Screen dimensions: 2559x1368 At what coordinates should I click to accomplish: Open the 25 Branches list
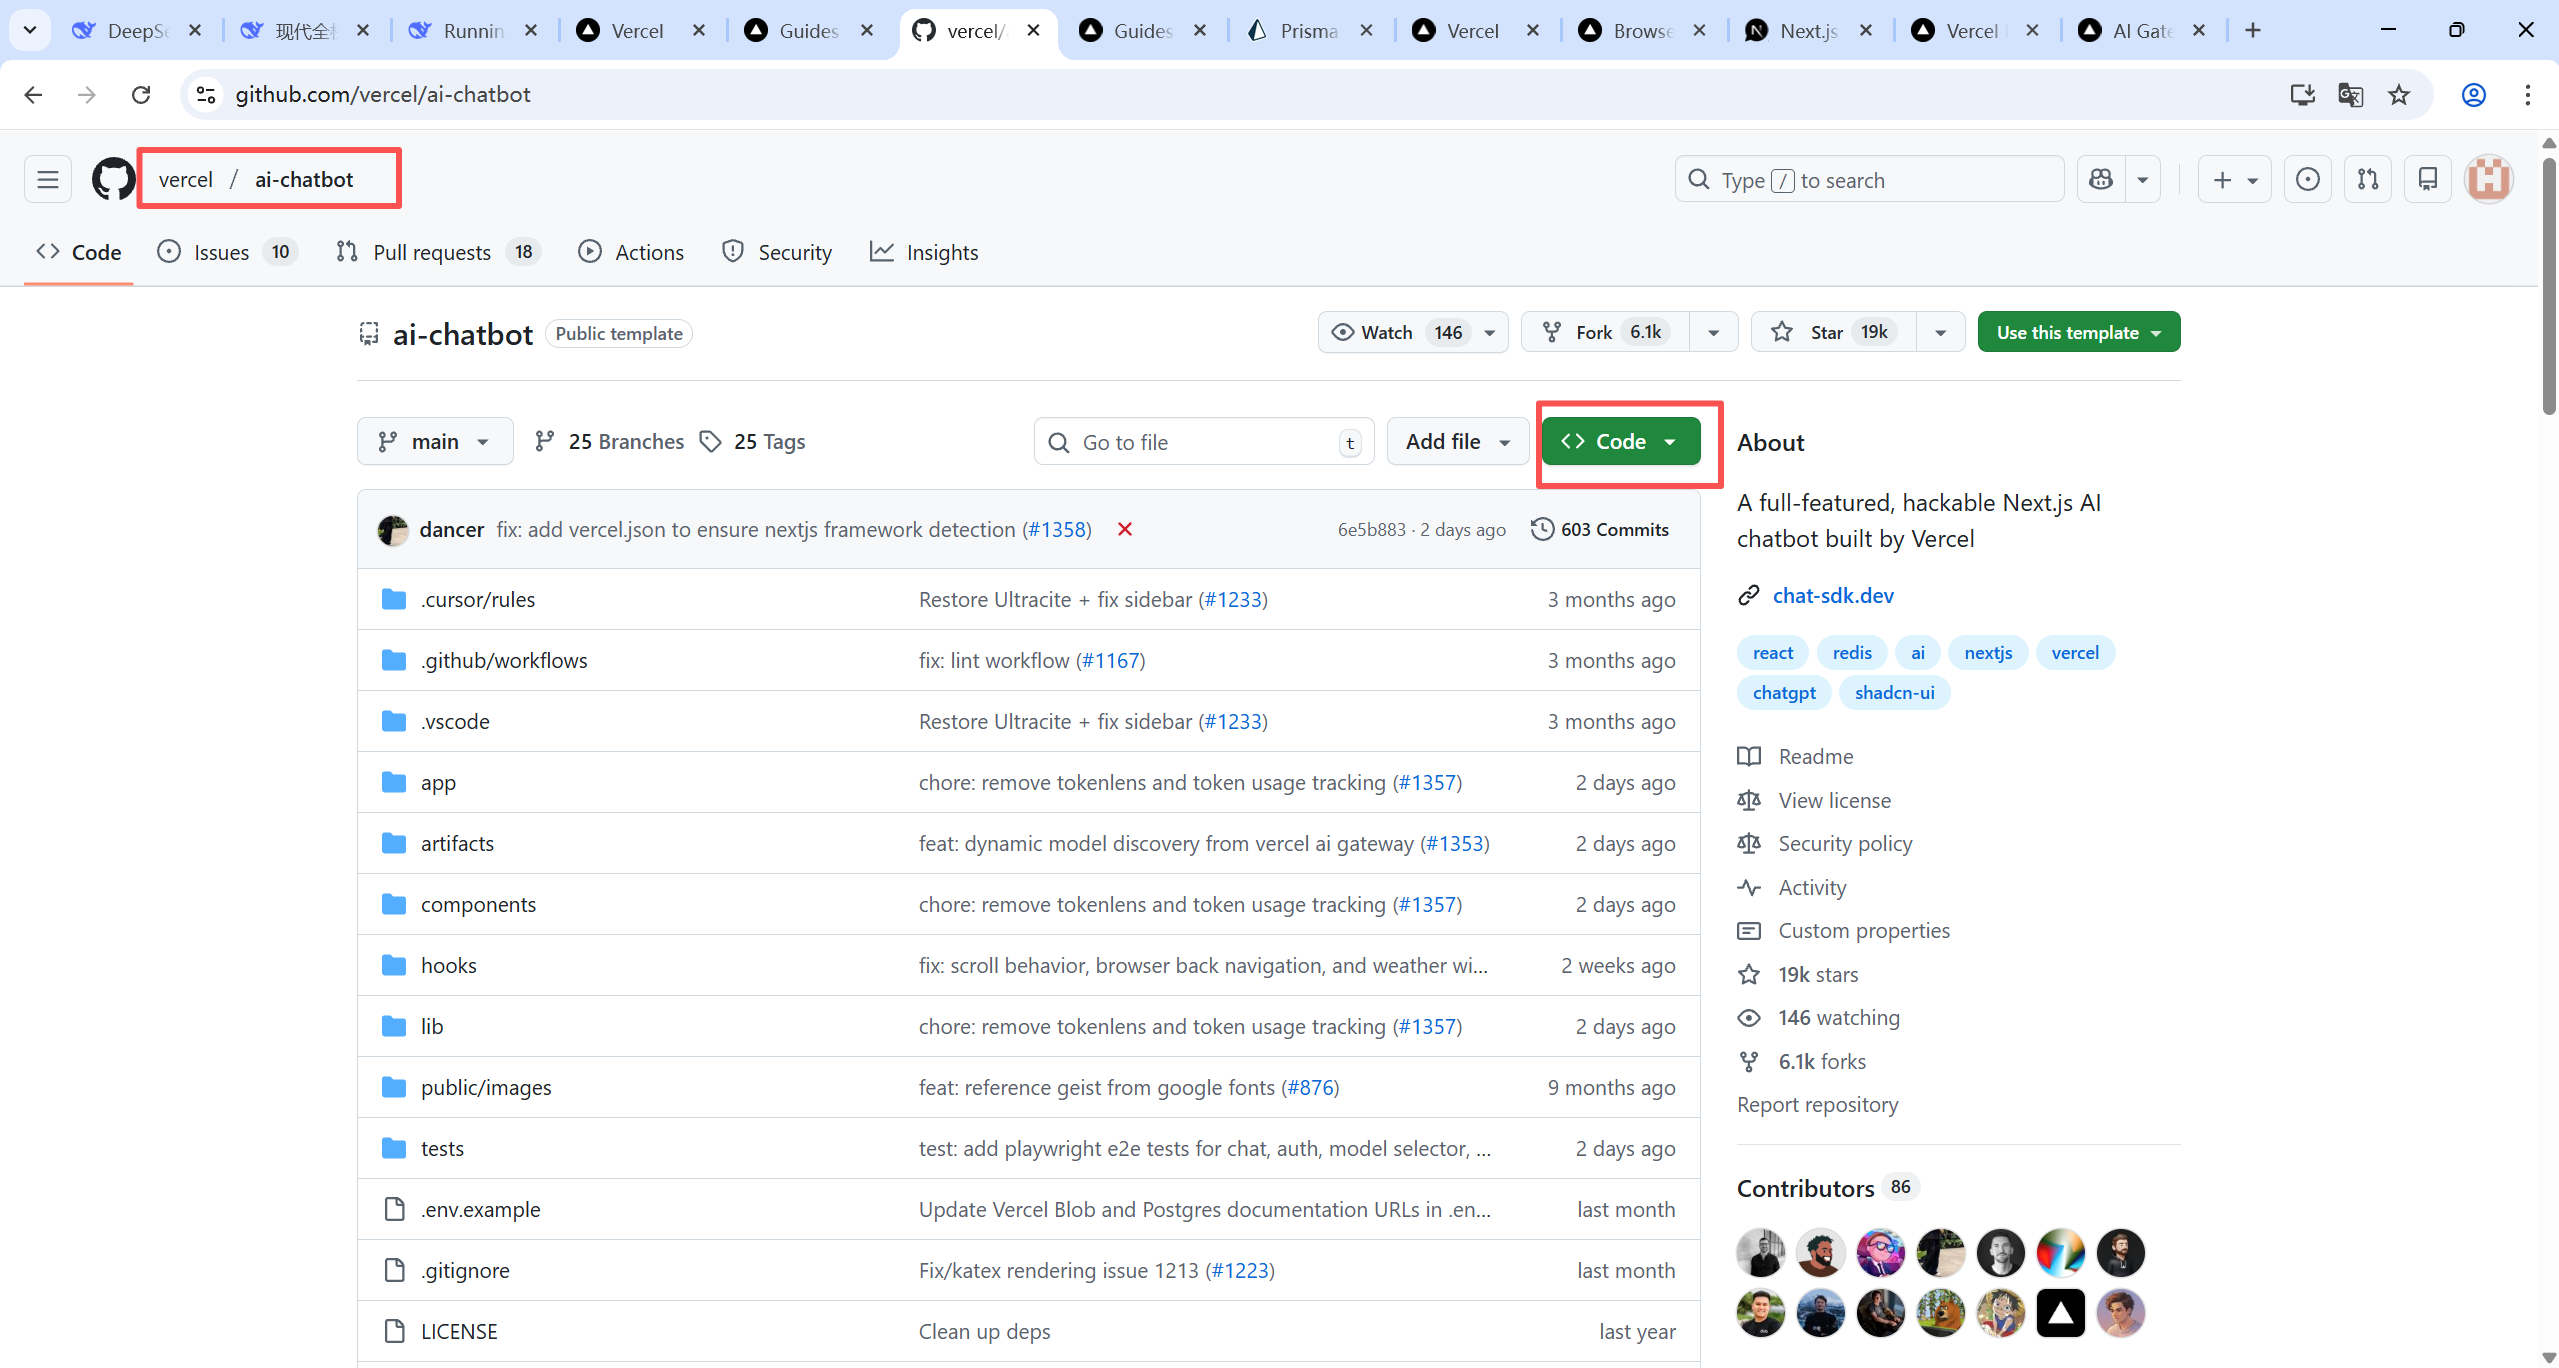tap(610, 441)
